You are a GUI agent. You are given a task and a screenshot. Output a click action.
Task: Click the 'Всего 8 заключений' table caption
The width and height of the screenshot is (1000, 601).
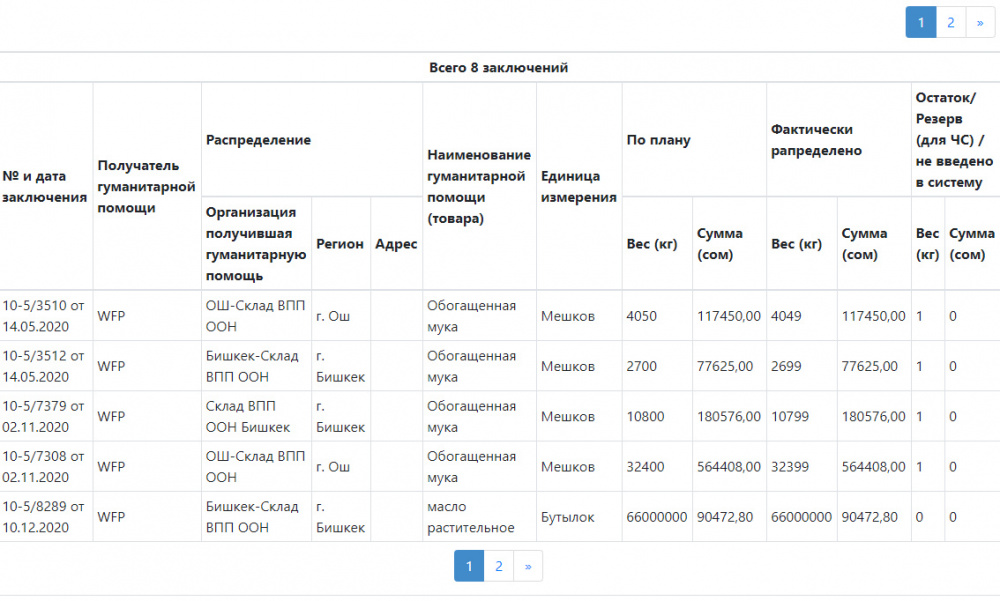point(499,68)
